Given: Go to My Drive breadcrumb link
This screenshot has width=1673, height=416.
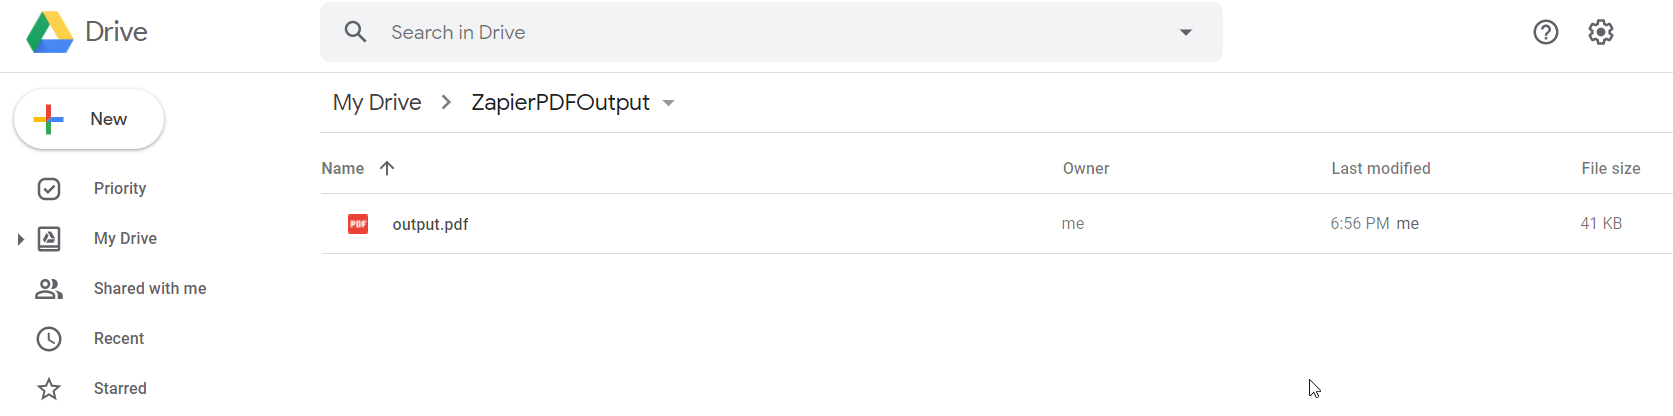Looking at the screenshot, I should pos(377,102).
